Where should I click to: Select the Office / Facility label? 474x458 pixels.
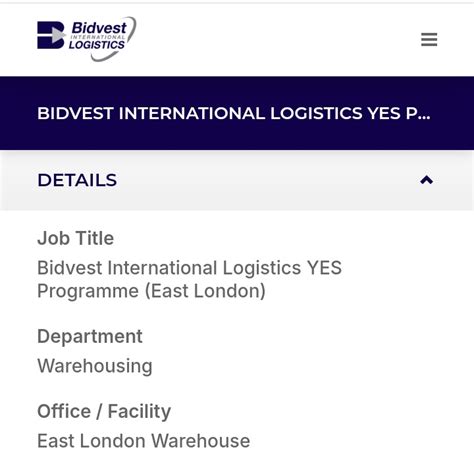tap(104, 411)
